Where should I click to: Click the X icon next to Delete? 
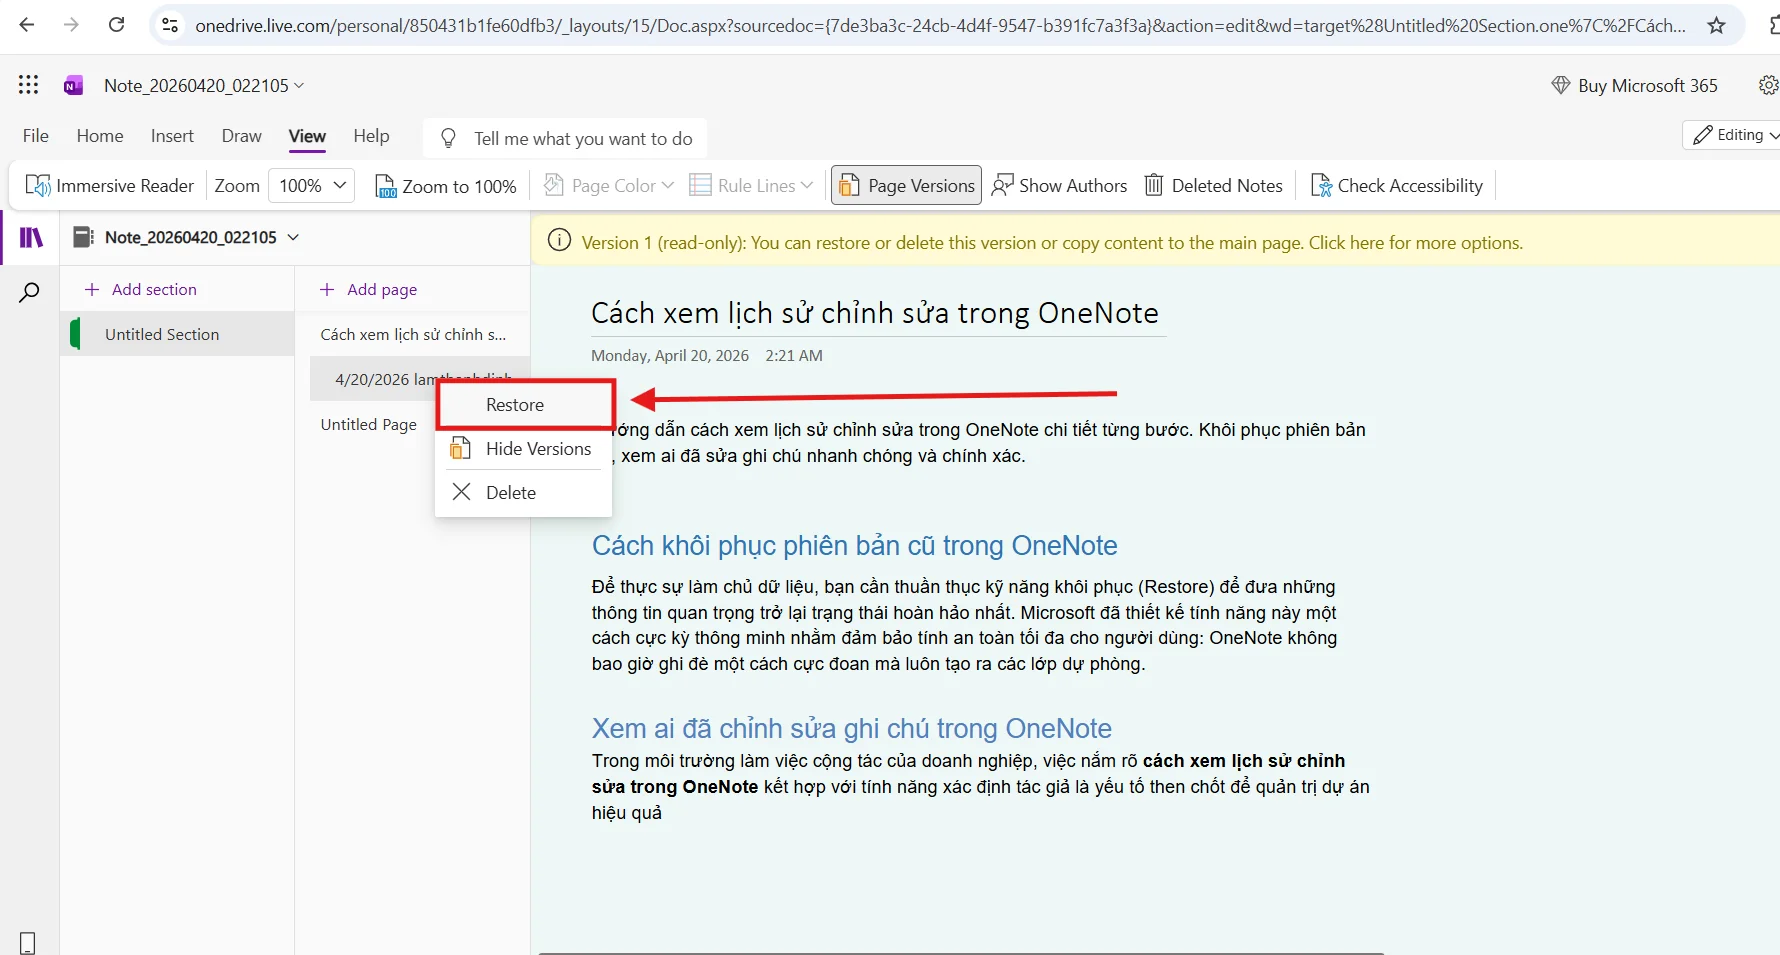pos(461,492)
